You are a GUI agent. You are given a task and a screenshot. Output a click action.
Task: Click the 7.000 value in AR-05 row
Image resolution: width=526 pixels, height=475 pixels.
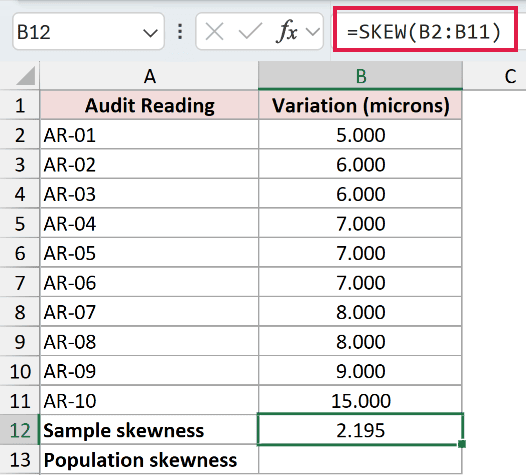[x=360, y=253]
